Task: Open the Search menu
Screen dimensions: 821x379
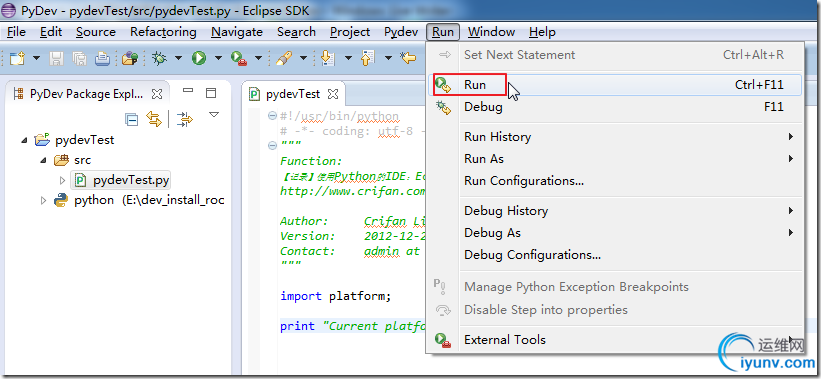Action: coord(296,32)
